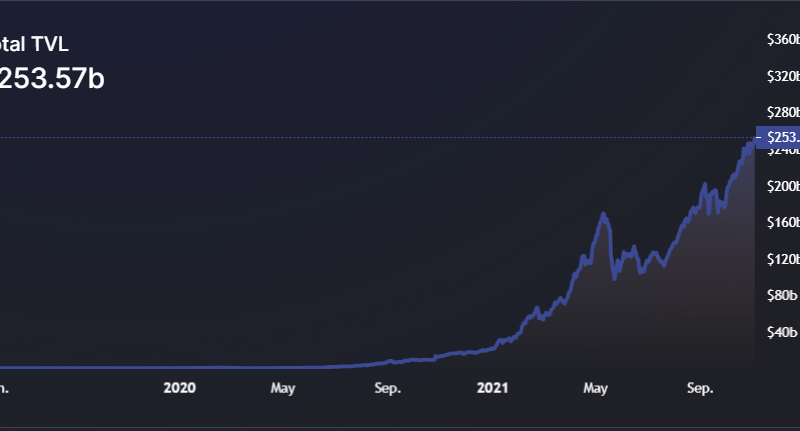Click the $280b y-axis label
This screenshot has width=800, height=431.
781,113
